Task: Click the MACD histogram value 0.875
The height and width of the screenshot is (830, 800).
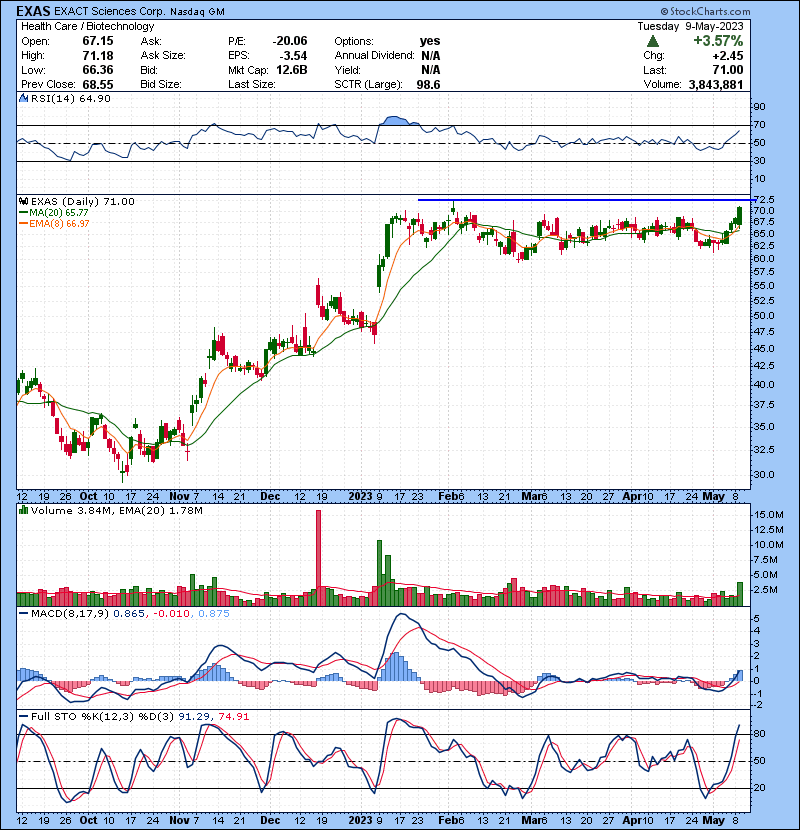Action: click(214, 614)
